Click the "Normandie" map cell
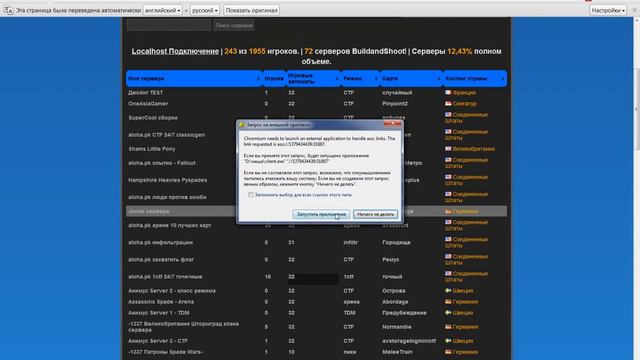 (x=397, y=327)
